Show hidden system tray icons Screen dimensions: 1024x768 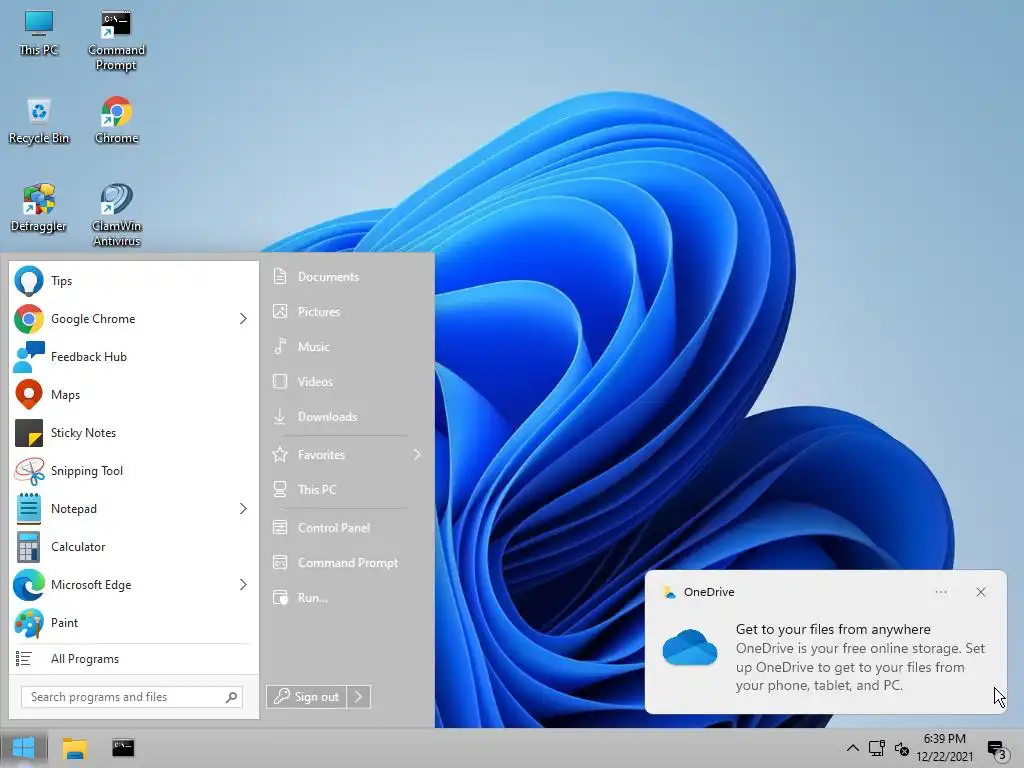tap(852, 748)
